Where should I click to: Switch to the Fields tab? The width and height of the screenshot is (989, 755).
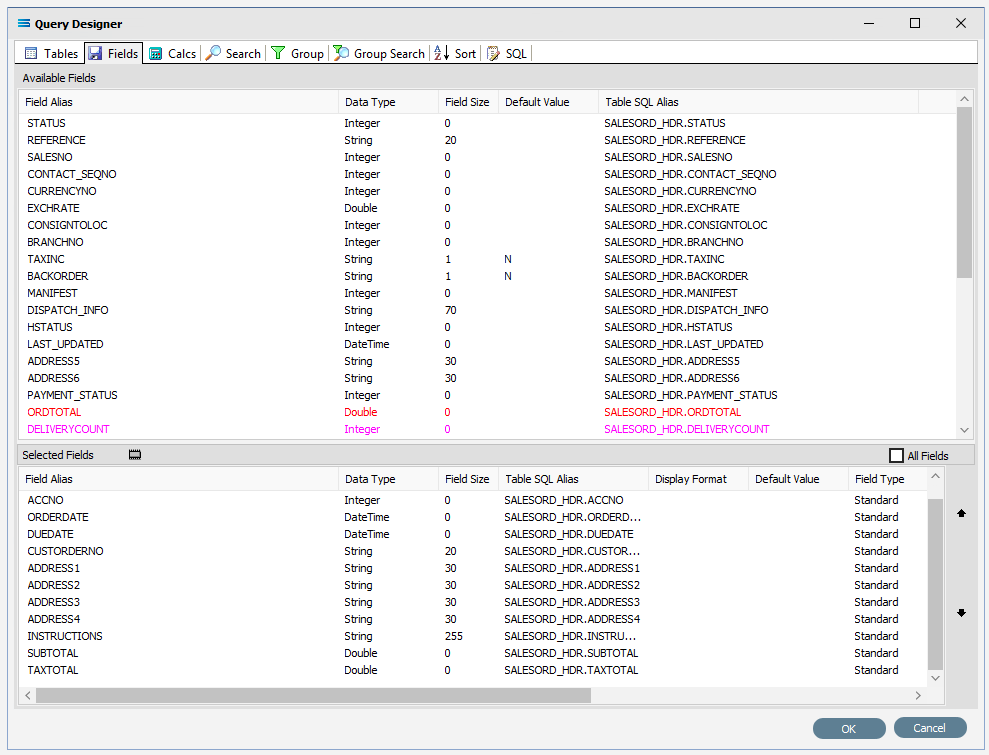(x=114, y=54)
